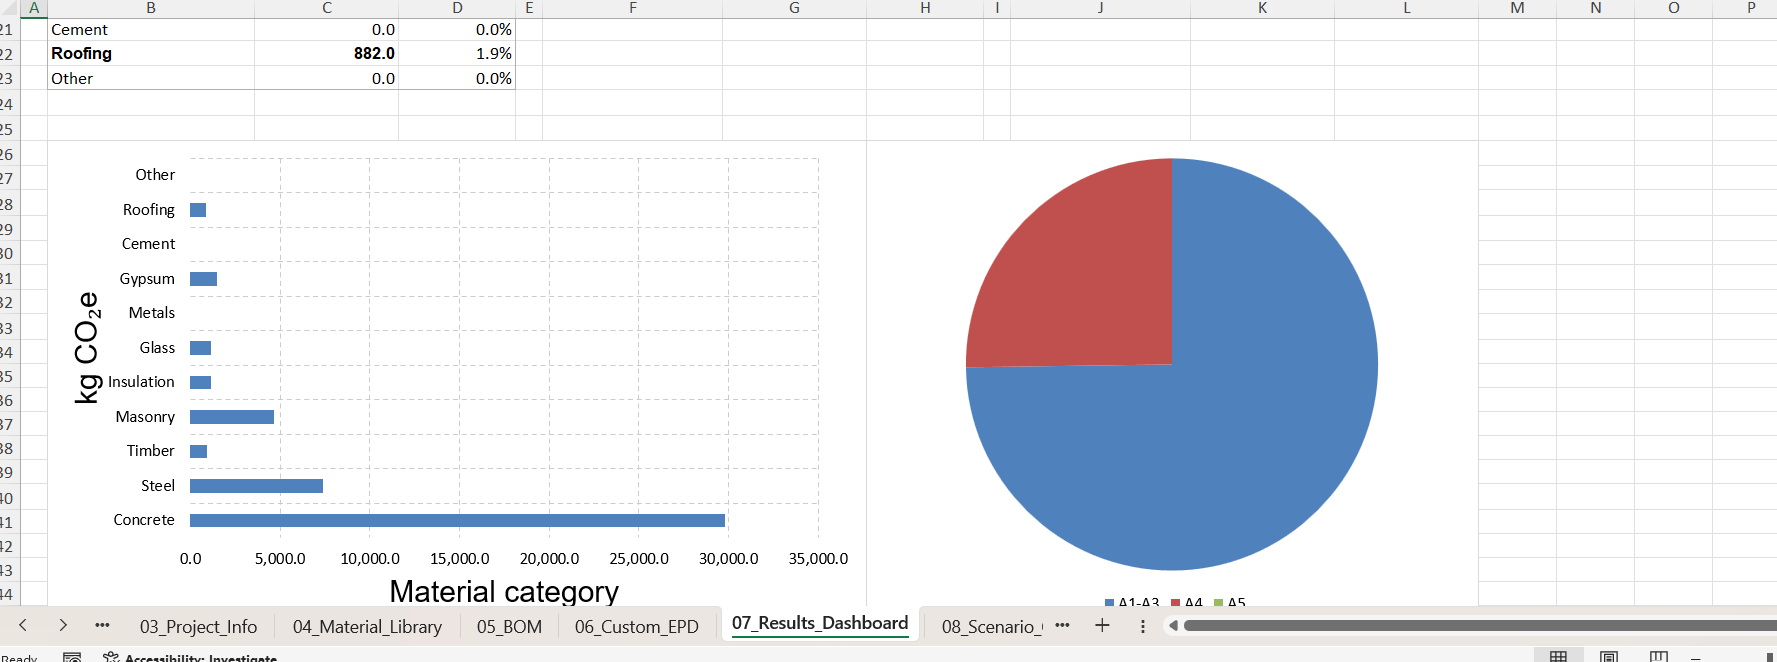Click the 'Concrete' category axis label
This screenshot has height=662, width=1777.
click(x=144, y=520)
